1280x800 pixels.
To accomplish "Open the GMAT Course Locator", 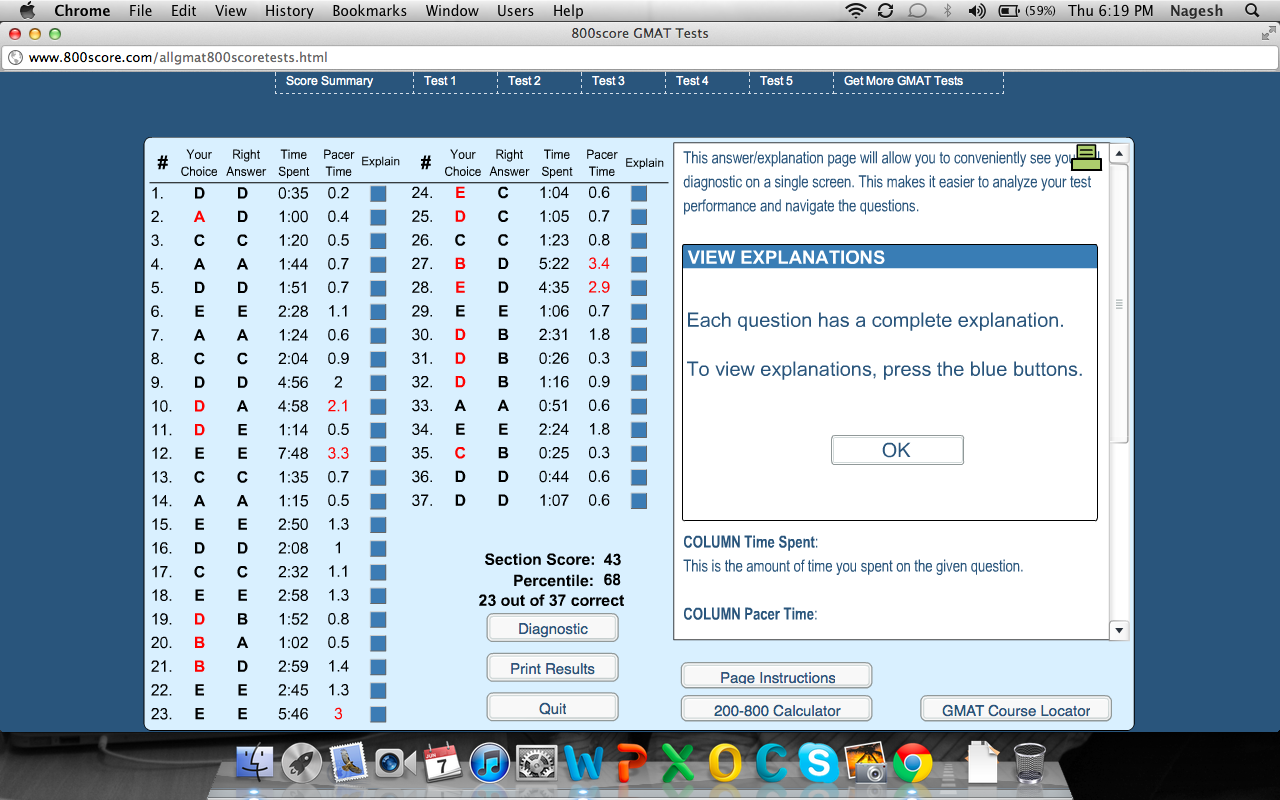I will pyautogui.click(x=1016, y=710).
